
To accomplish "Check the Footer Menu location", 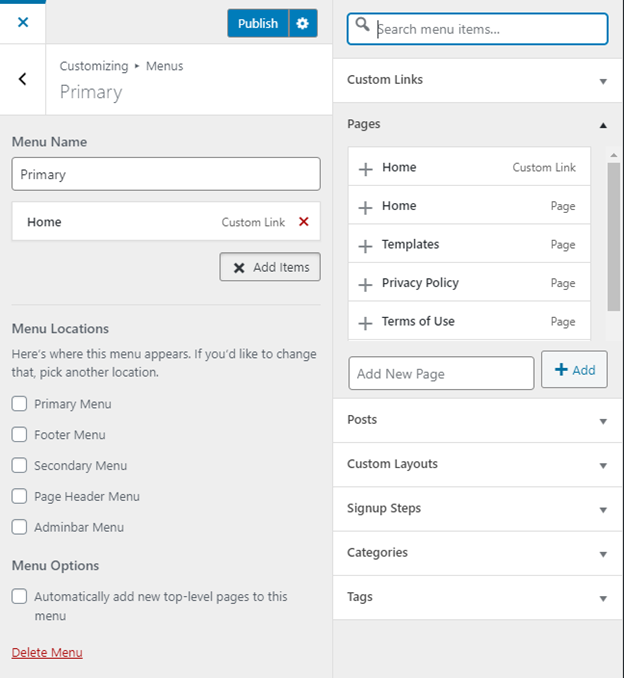I will tap(19, 435).
